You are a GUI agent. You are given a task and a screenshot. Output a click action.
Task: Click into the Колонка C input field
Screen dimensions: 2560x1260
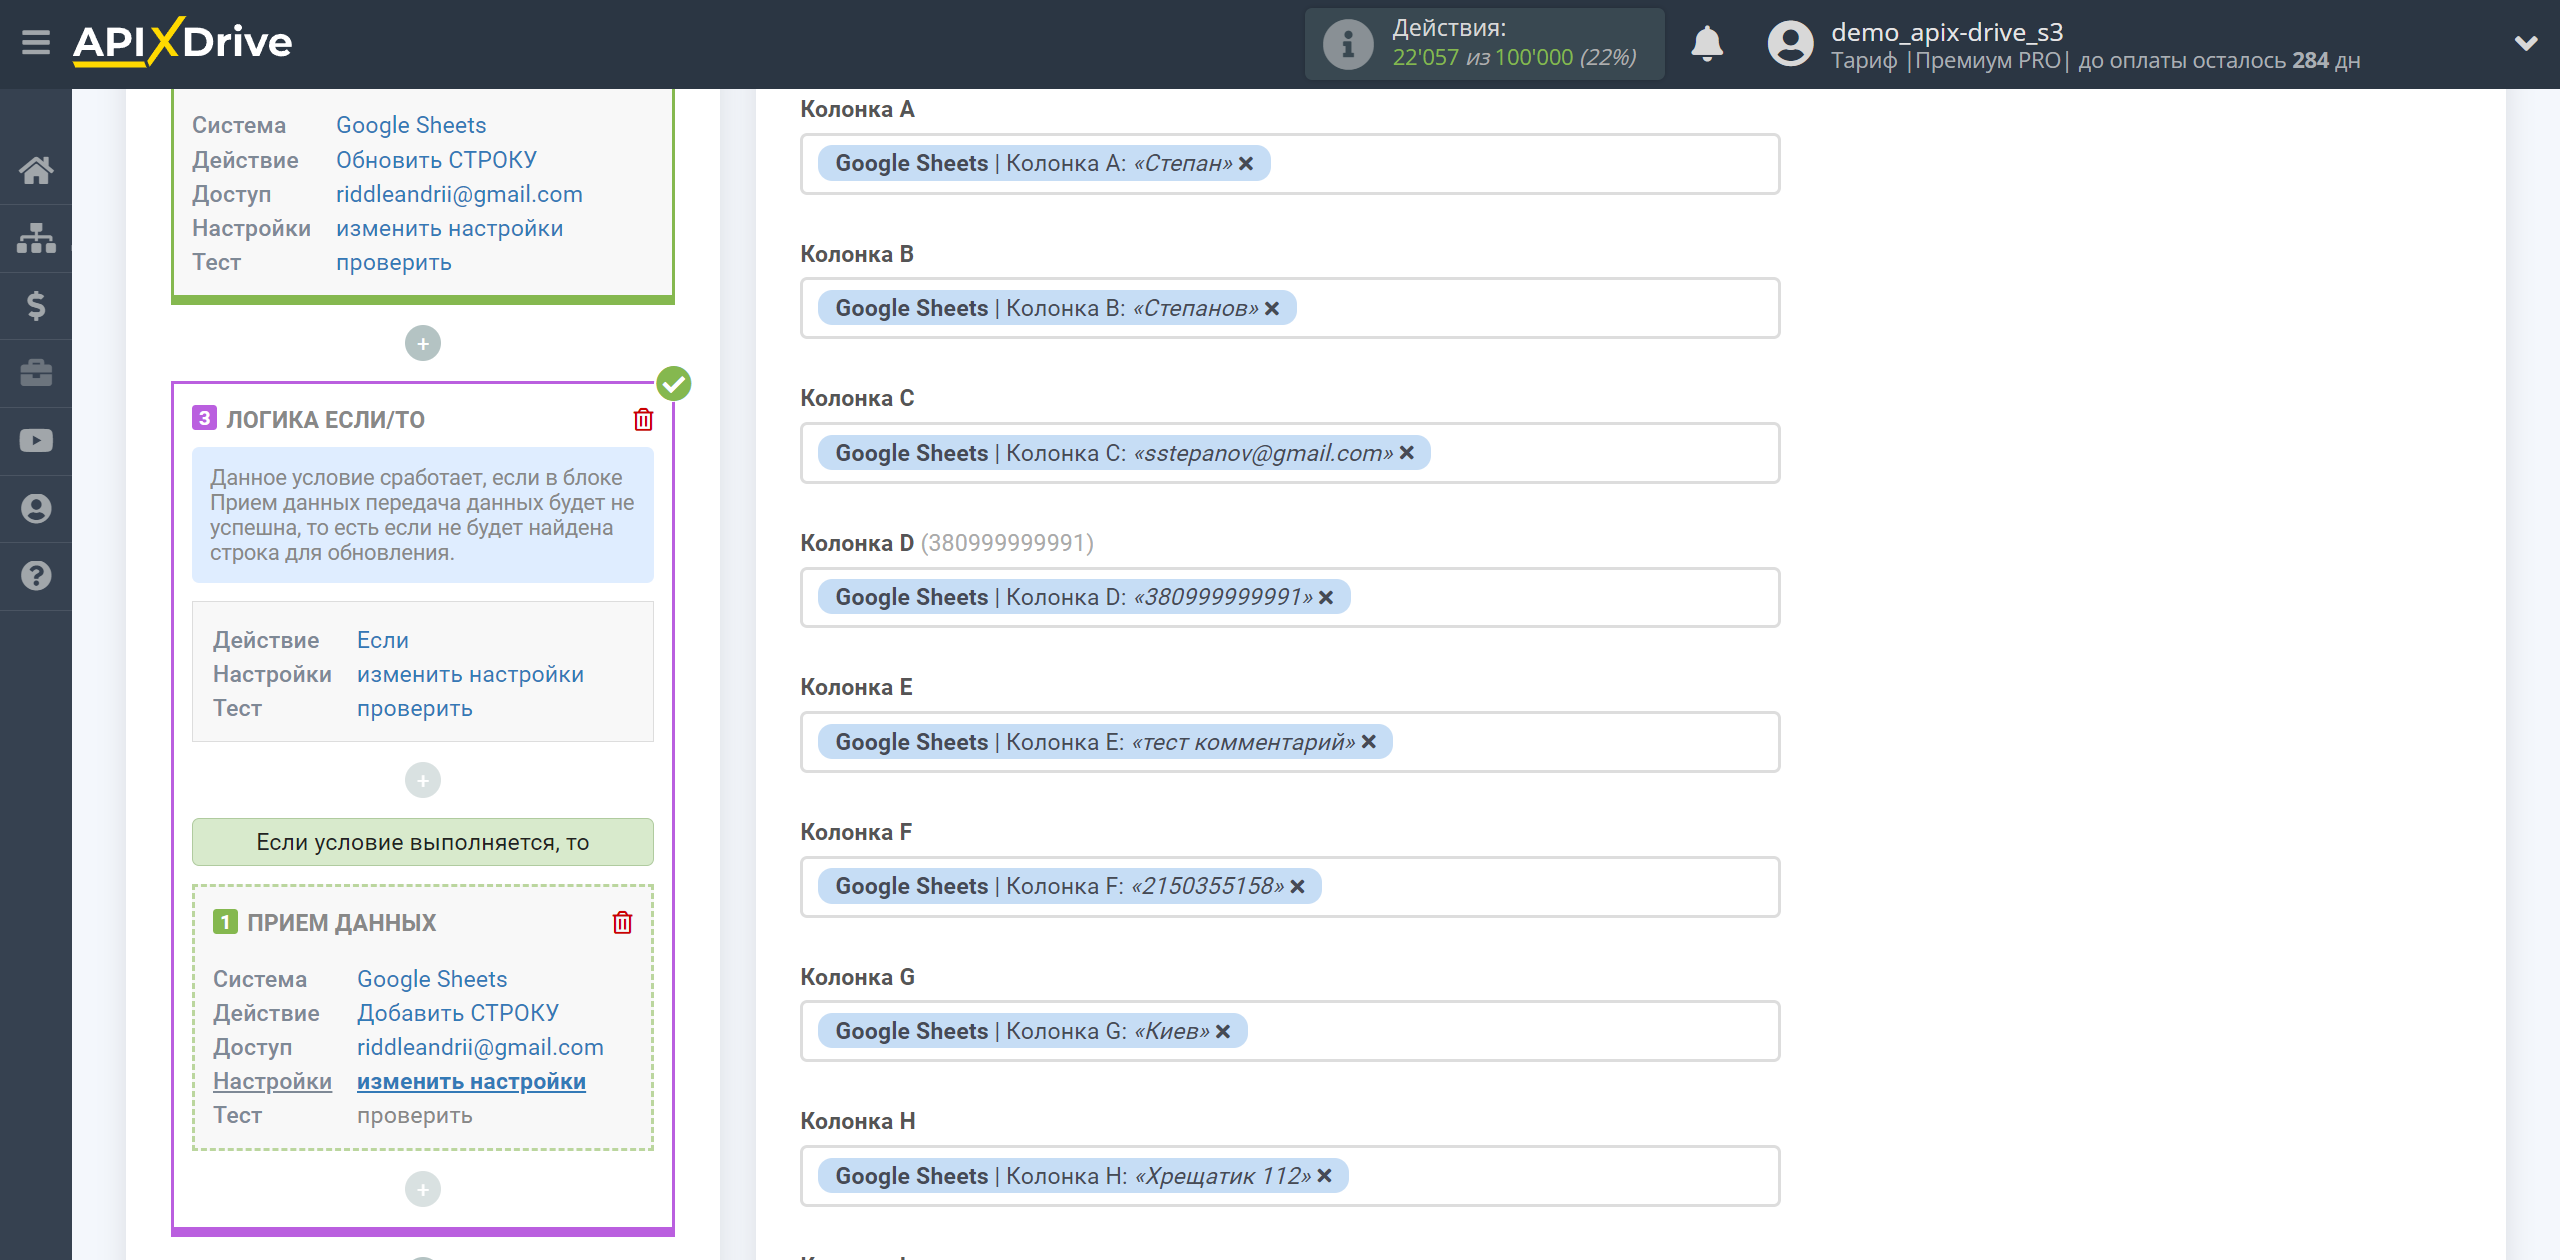pos(1290,453)
